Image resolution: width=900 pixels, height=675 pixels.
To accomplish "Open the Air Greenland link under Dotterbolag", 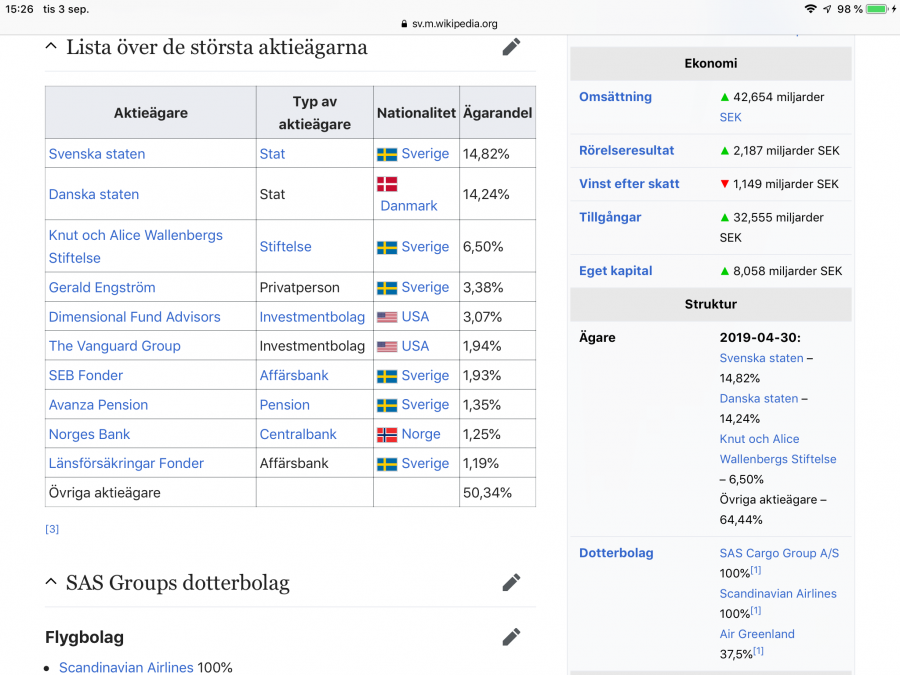I will point(757,633).
